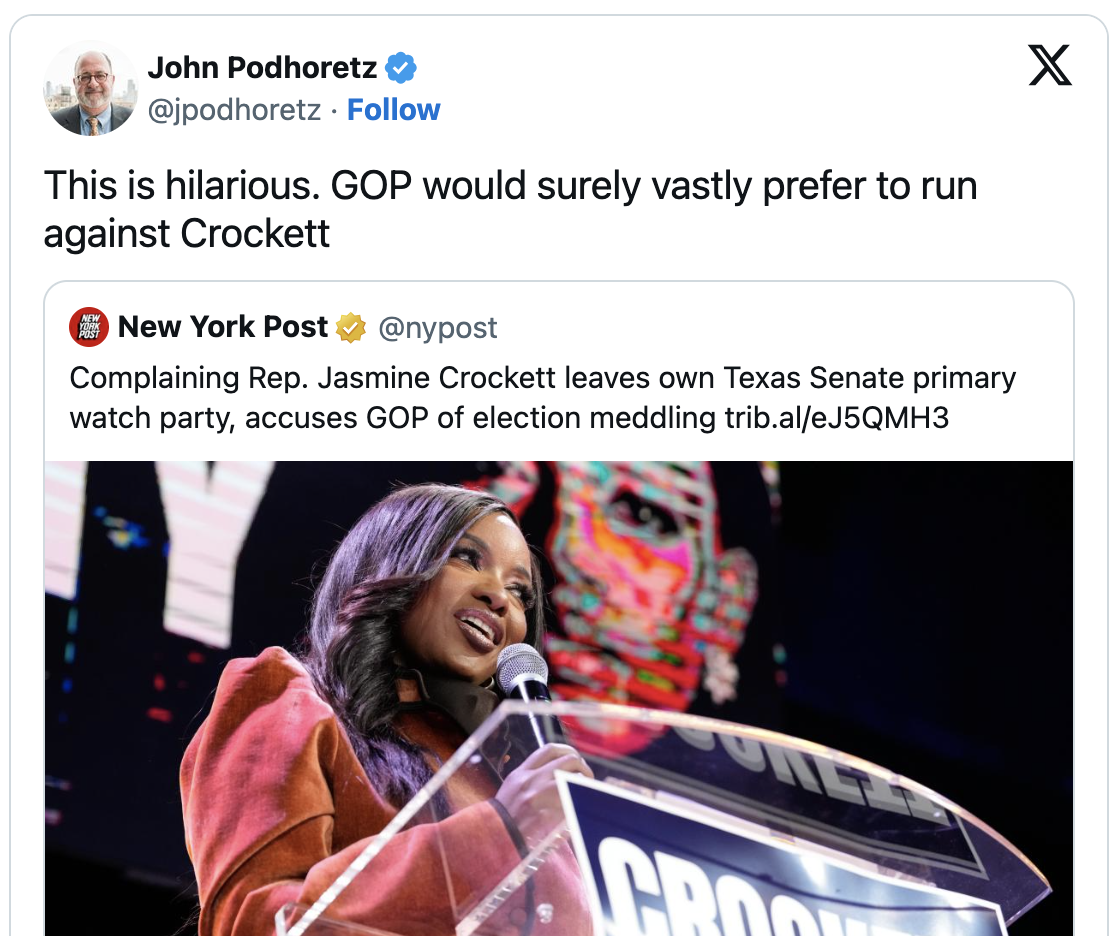The height and width of the screenshot is (936, 1120).
Task: Click John Podhoretz's blue verified badge
Action: [402, 68]
